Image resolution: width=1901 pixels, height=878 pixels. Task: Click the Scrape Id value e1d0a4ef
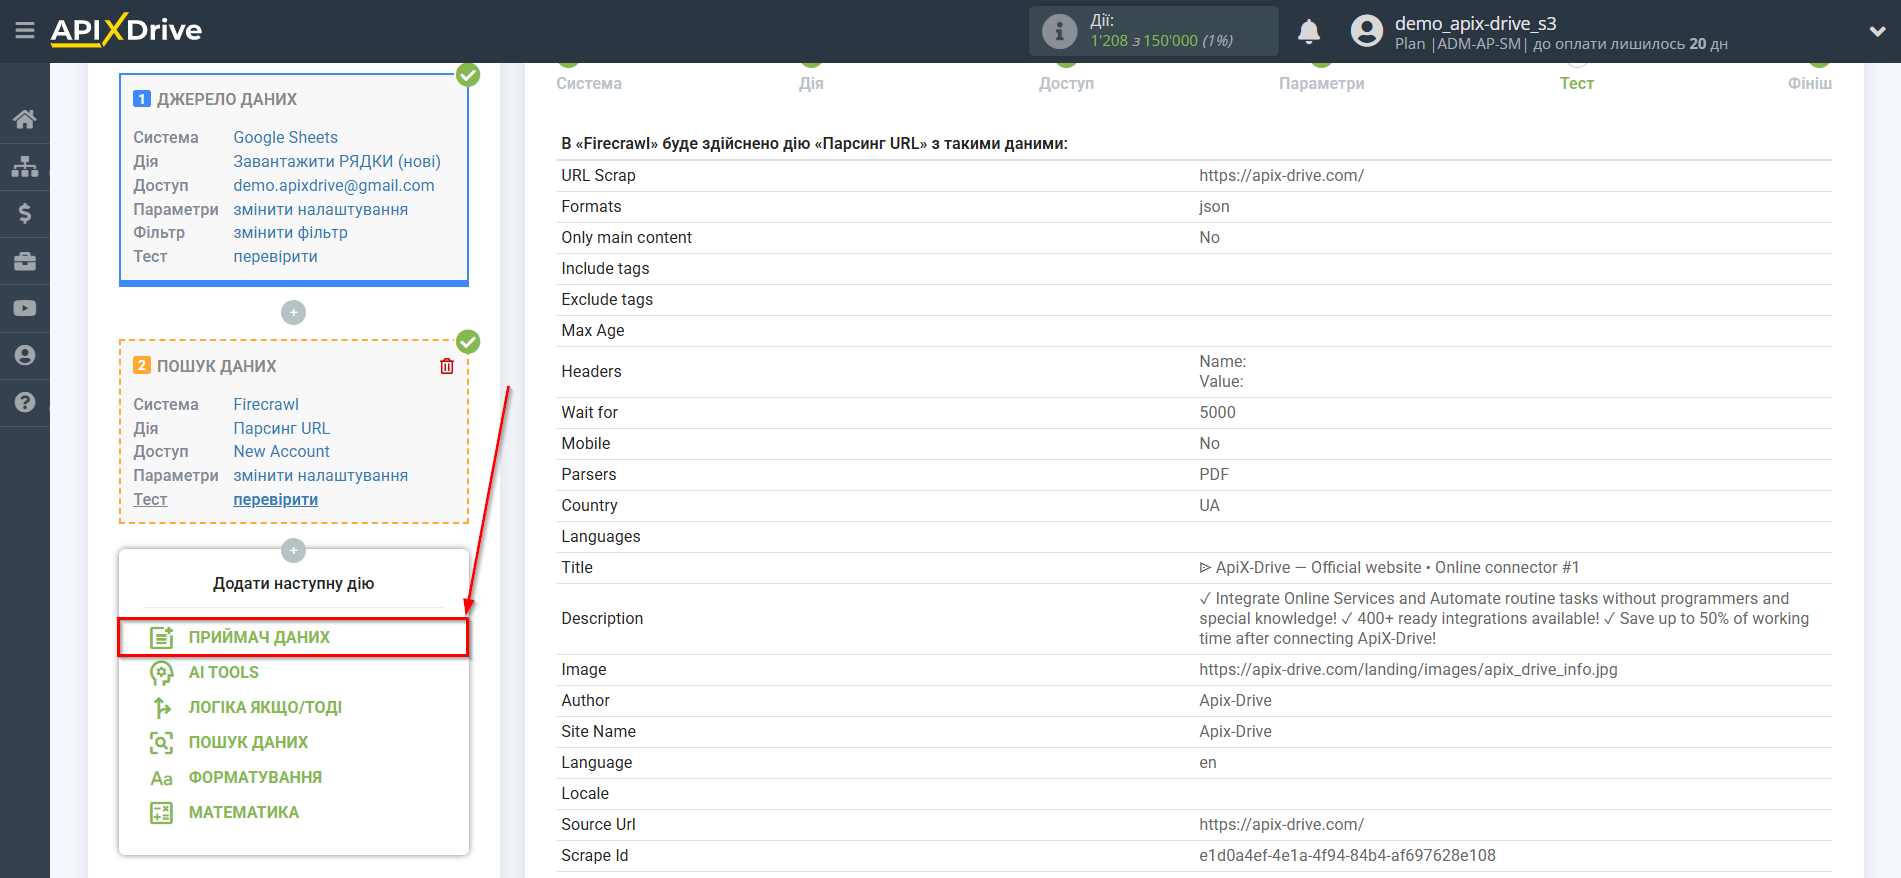click(1347, 856)
